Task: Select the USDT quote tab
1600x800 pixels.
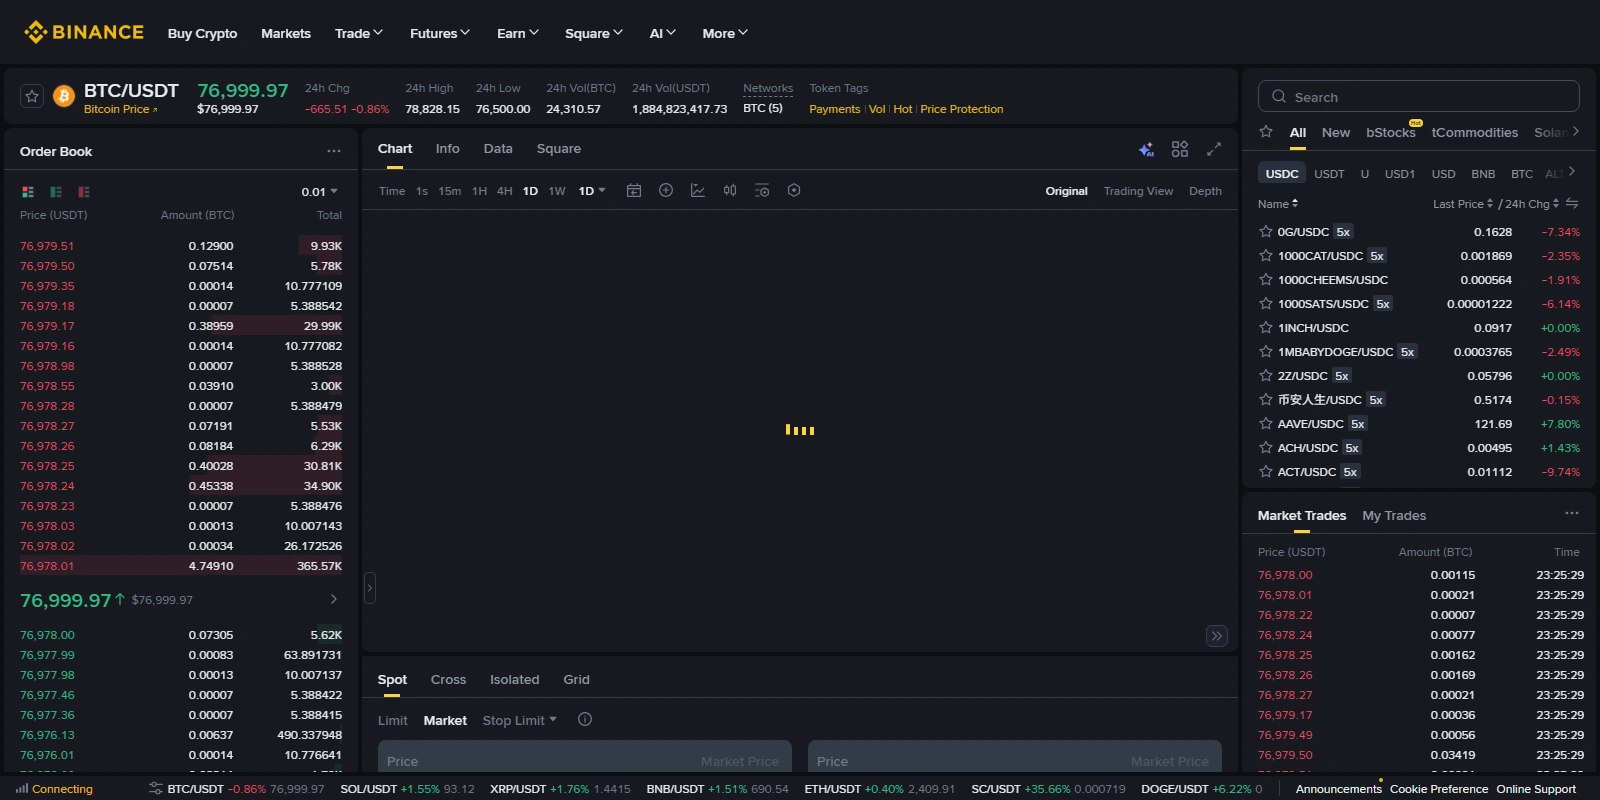Action: 1329,173
